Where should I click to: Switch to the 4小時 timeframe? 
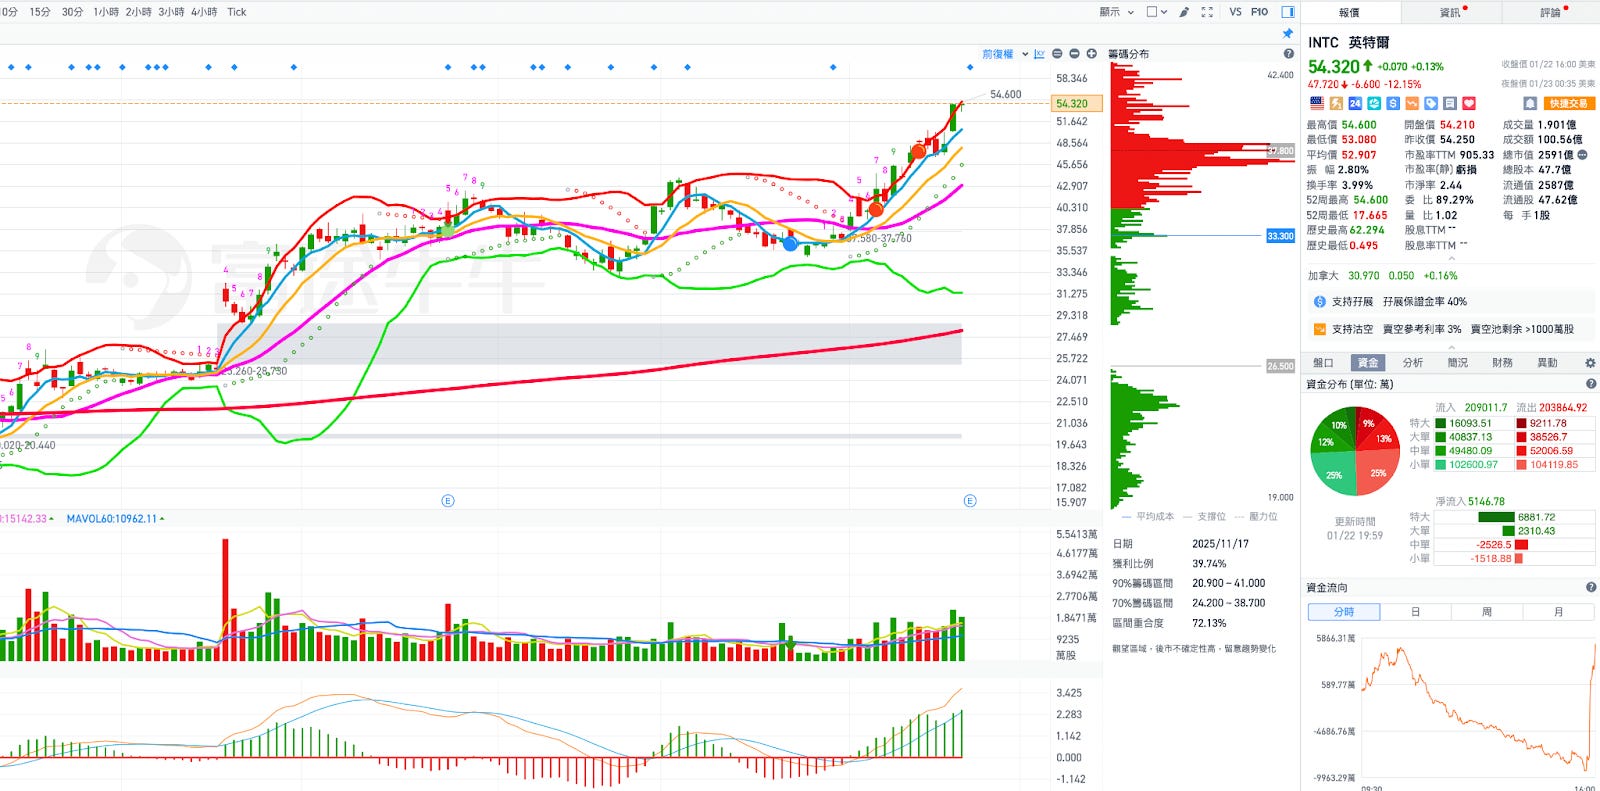point(204,12)
